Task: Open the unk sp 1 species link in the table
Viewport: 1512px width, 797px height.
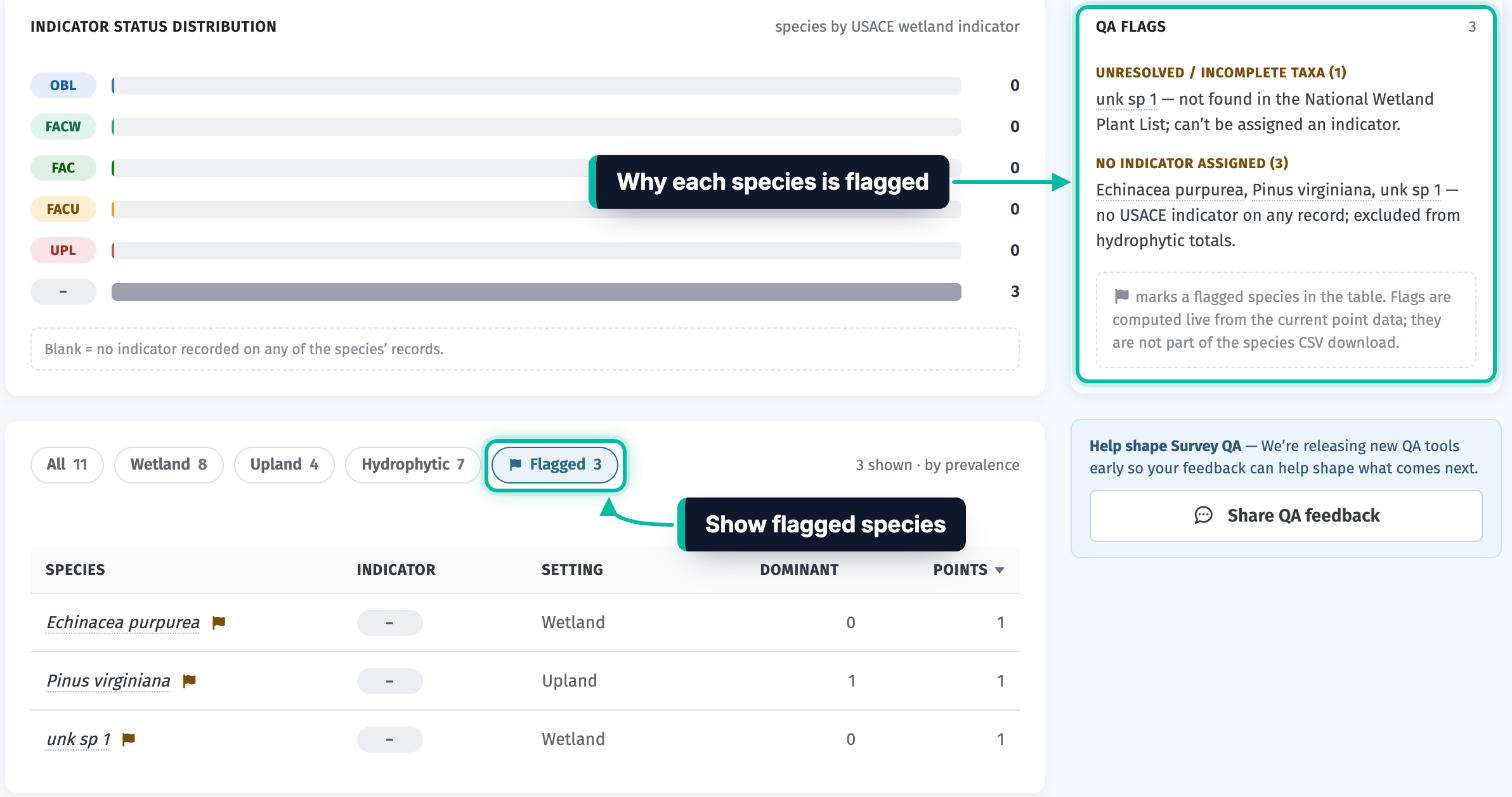Action: 78,739
